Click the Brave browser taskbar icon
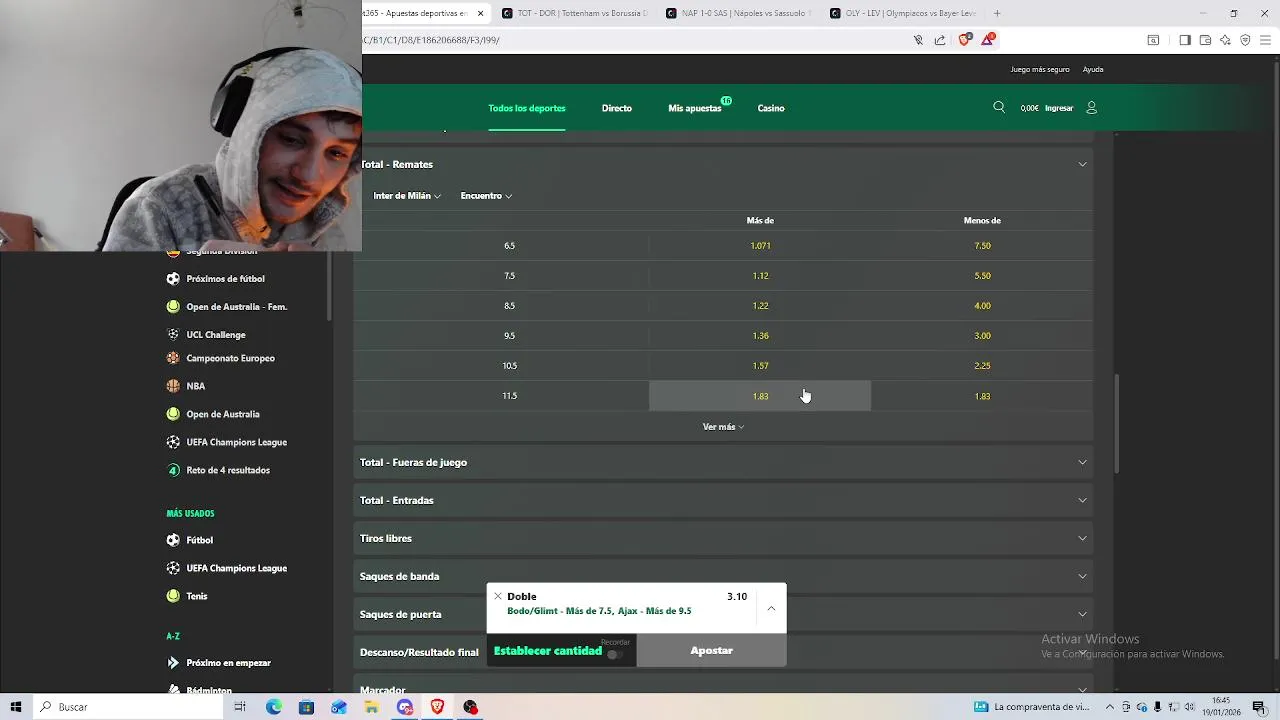 pos(437,707)
